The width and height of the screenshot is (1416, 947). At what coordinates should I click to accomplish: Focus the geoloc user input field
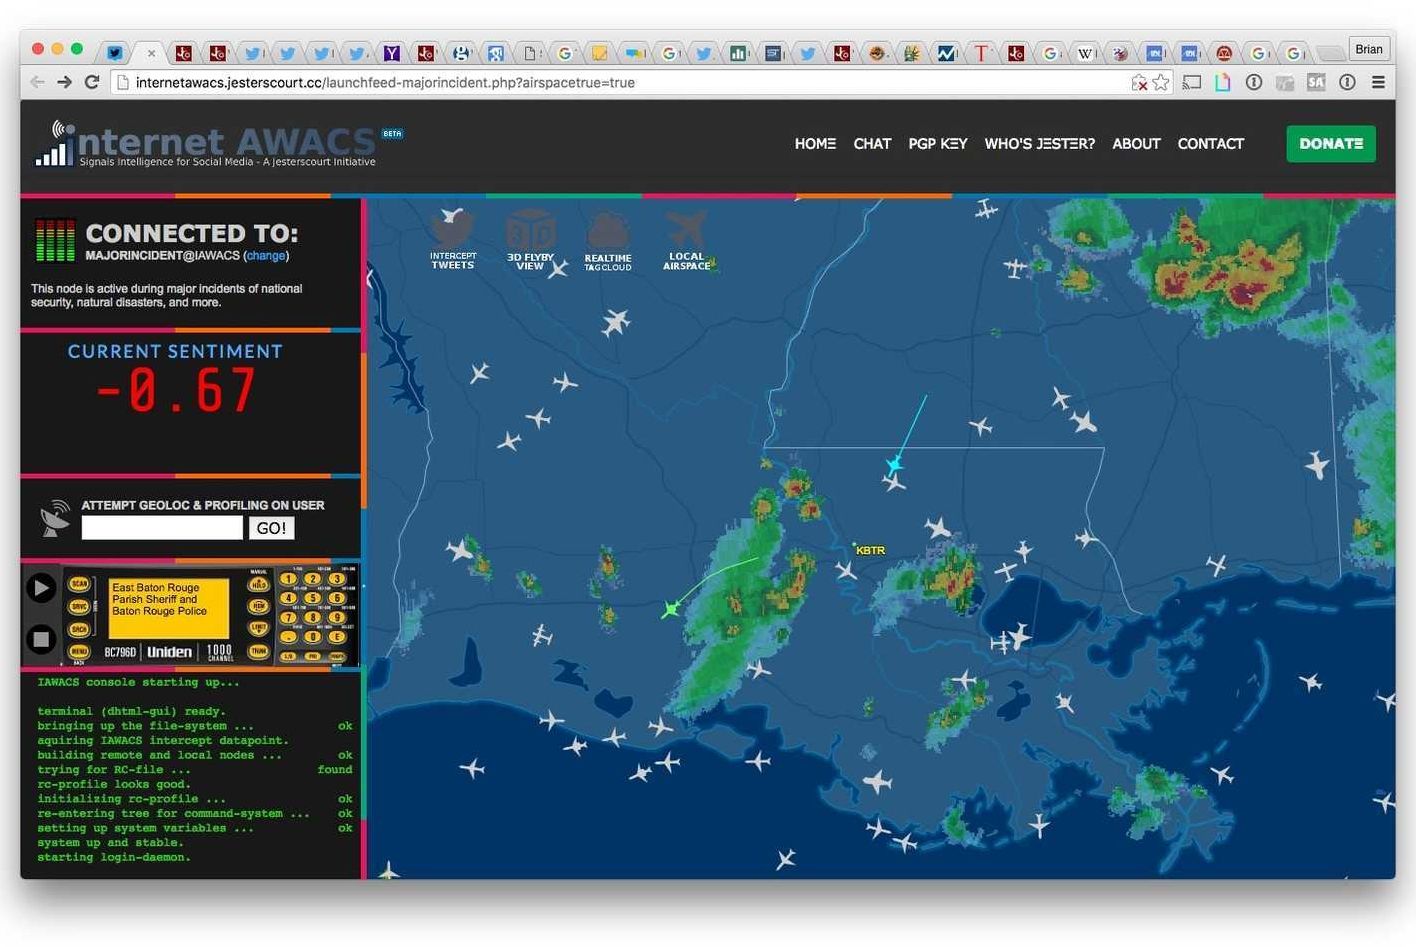click(x=162, y=528)
